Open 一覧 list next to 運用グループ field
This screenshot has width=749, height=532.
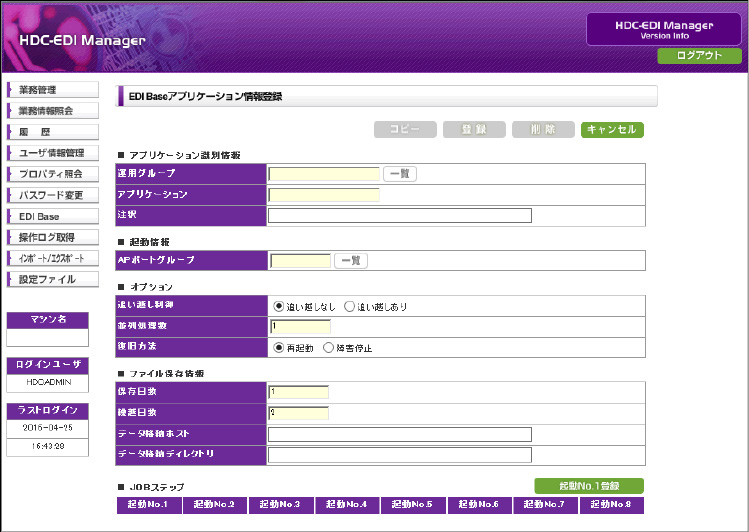[x=400, y=174]
